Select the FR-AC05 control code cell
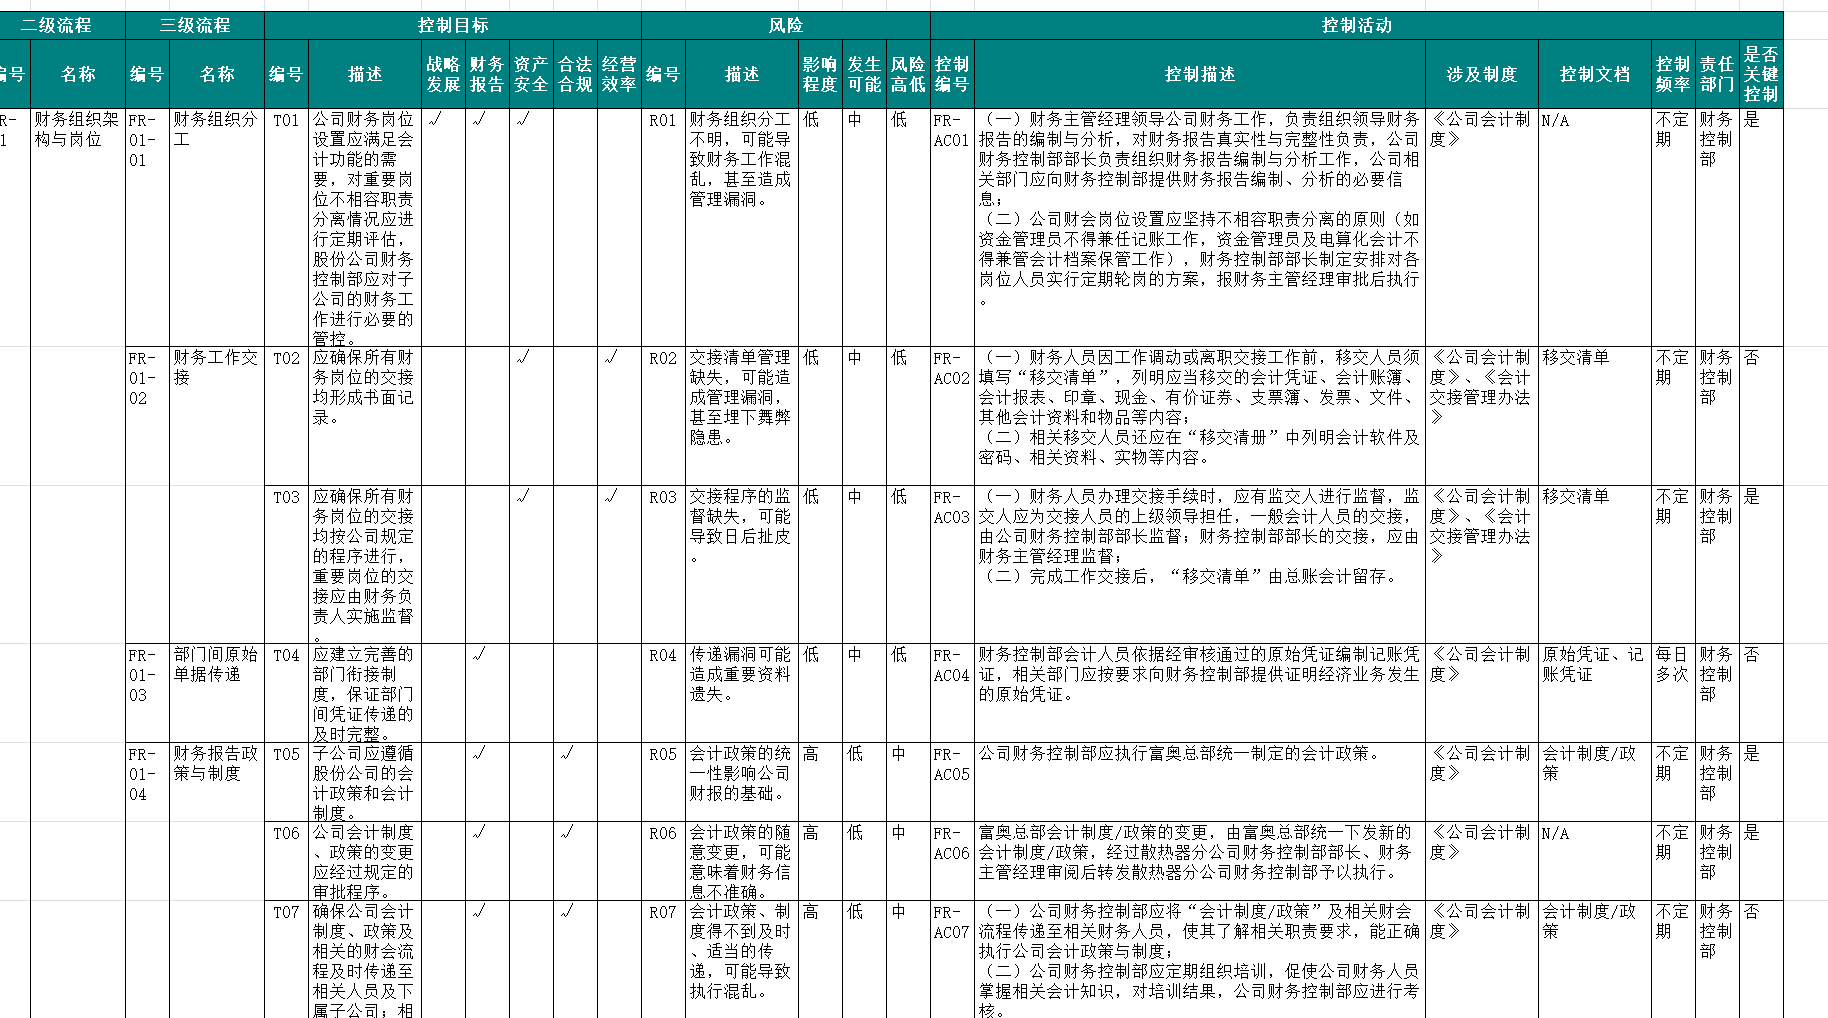Image resolution: width=1828 pixels, height=1018 pixels. click(x=952, y=781)
